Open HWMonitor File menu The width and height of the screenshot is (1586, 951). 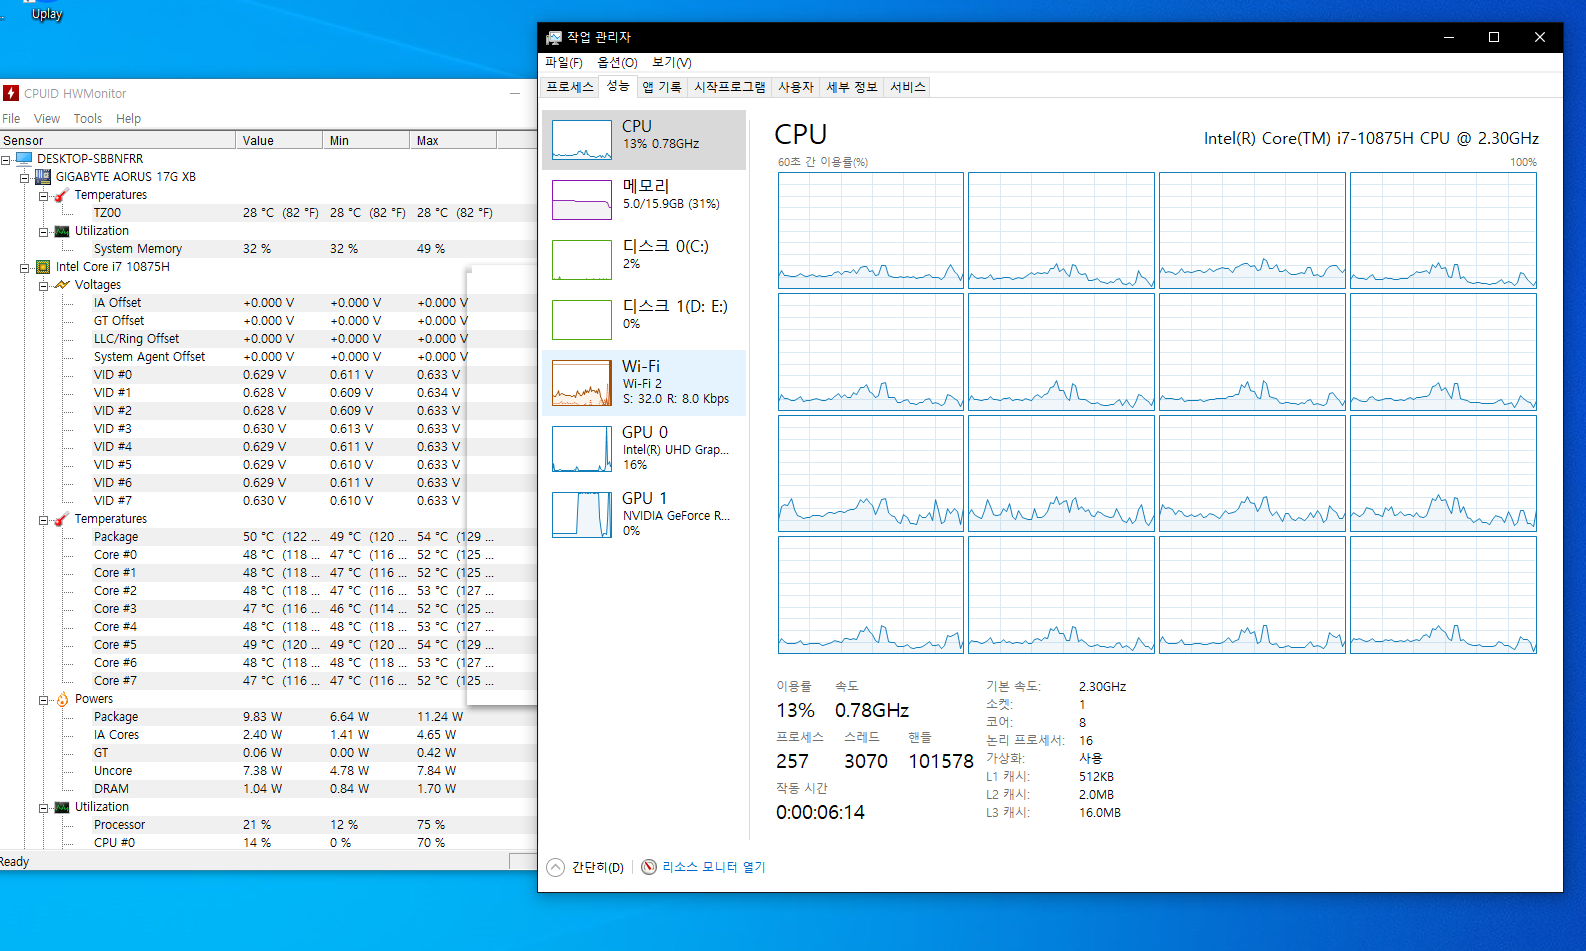11,118
